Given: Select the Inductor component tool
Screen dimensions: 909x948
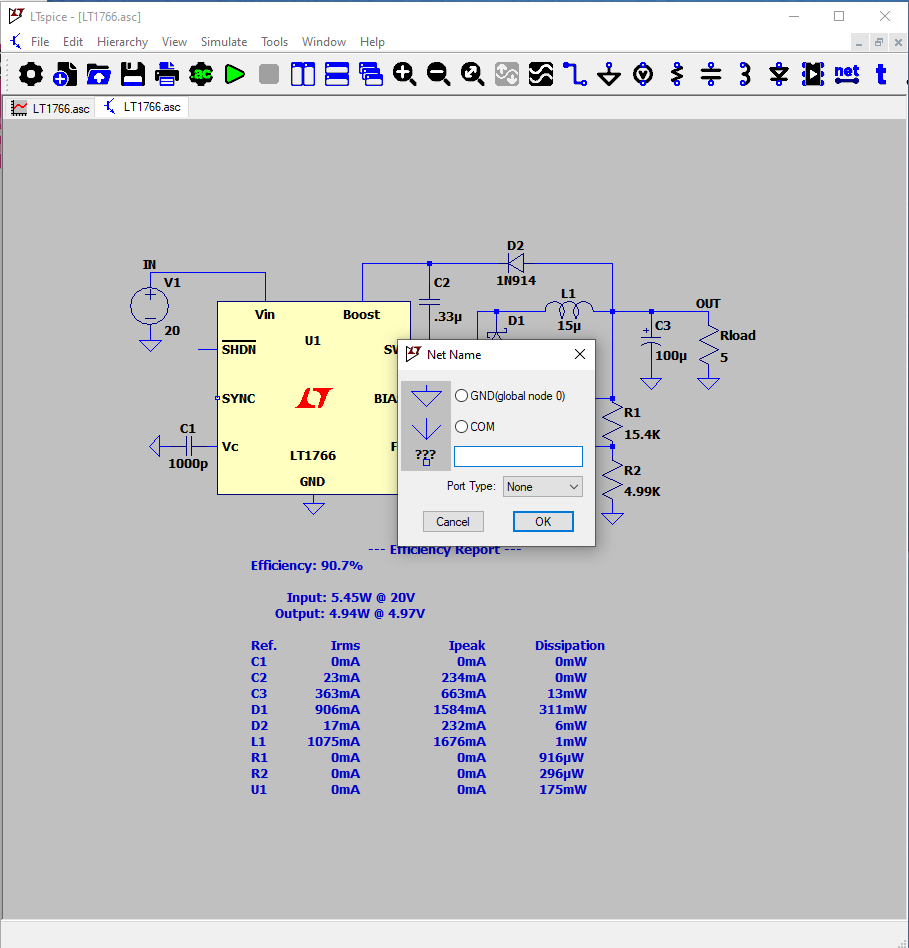Looking at the screenshot, I should pyautogui.click(x=745, y=74).
